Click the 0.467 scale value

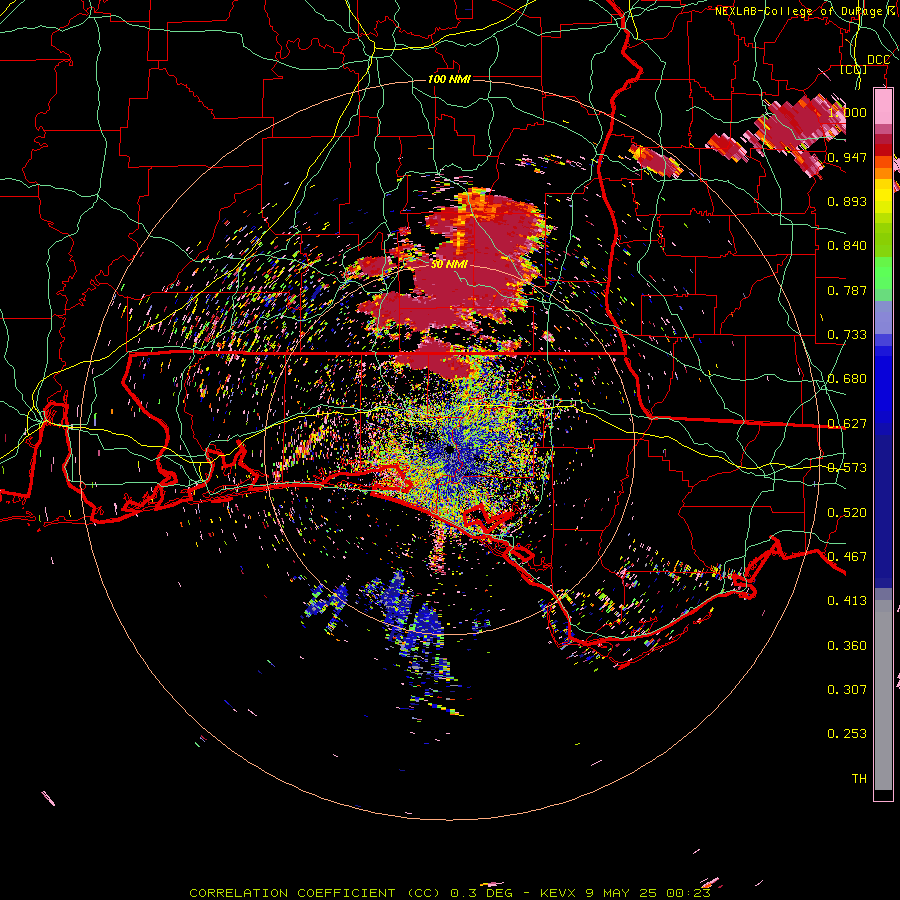pos(847,557)
